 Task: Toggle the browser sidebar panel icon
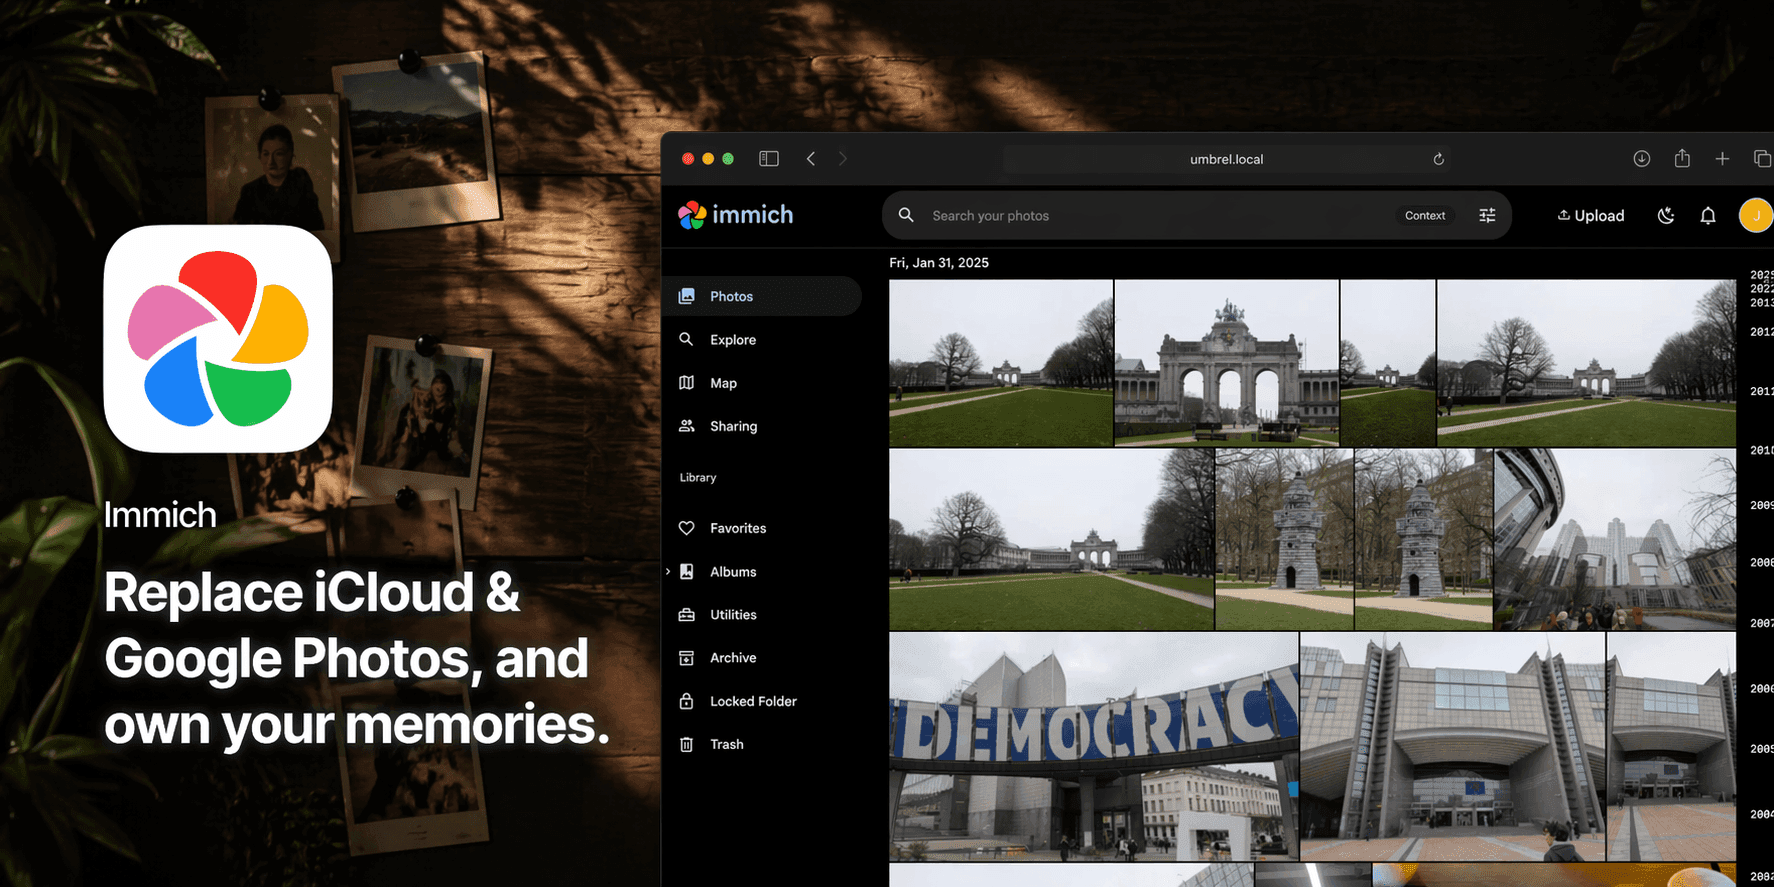point(768,159)
